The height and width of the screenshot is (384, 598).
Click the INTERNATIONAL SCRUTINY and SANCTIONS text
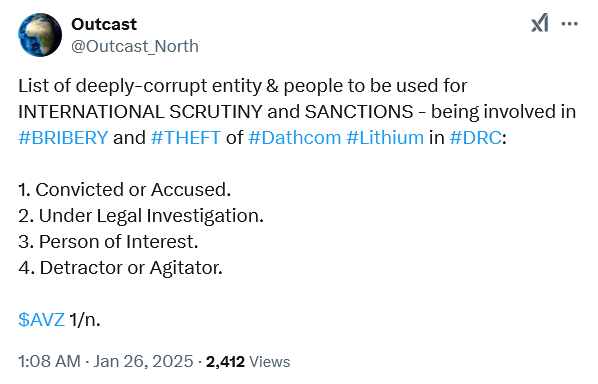215,112
